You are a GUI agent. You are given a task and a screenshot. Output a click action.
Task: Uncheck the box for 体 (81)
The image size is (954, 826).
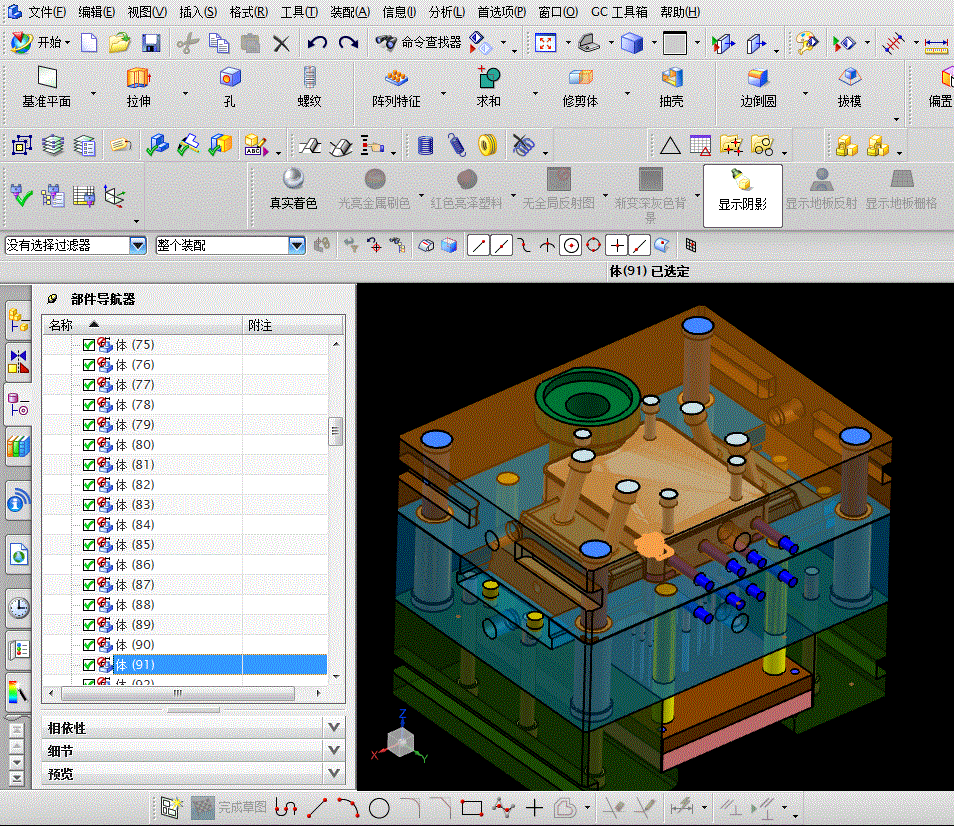tap(89, 465)
